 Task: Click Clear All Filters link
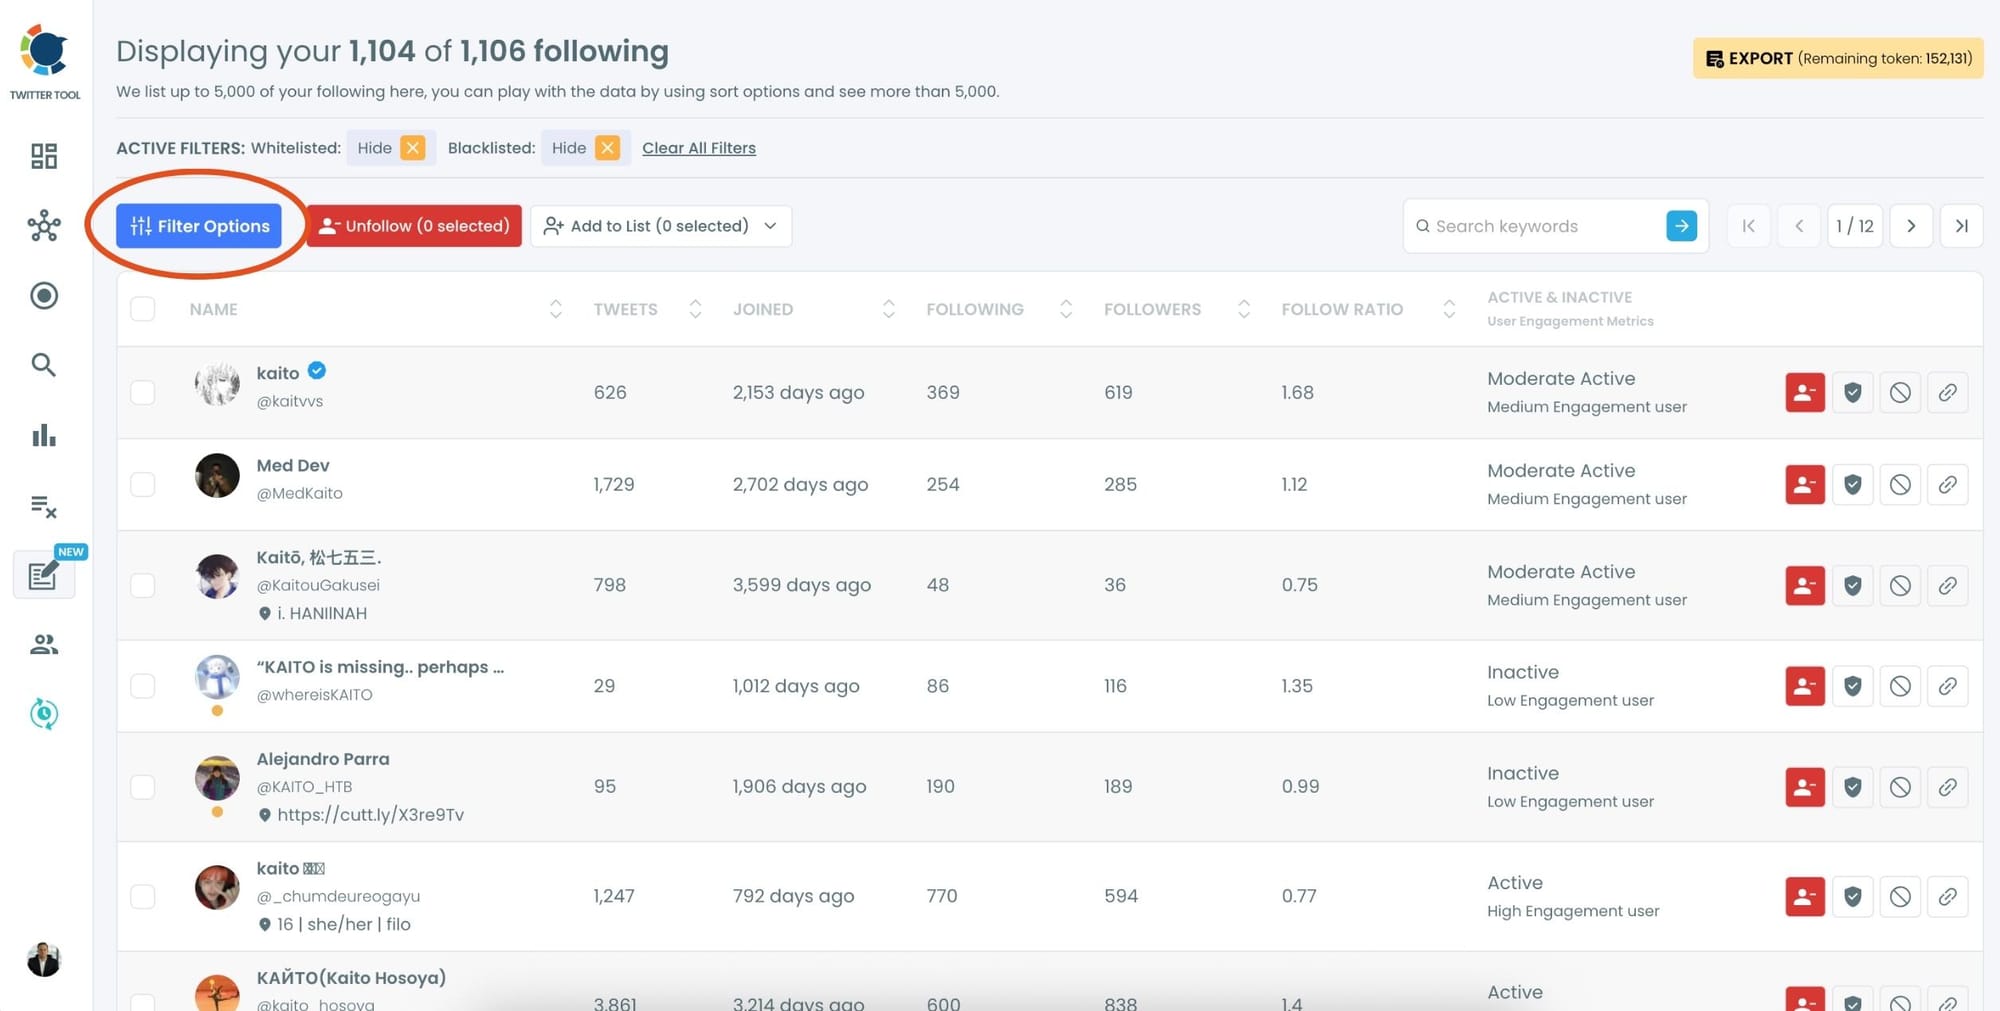point(699,148)
